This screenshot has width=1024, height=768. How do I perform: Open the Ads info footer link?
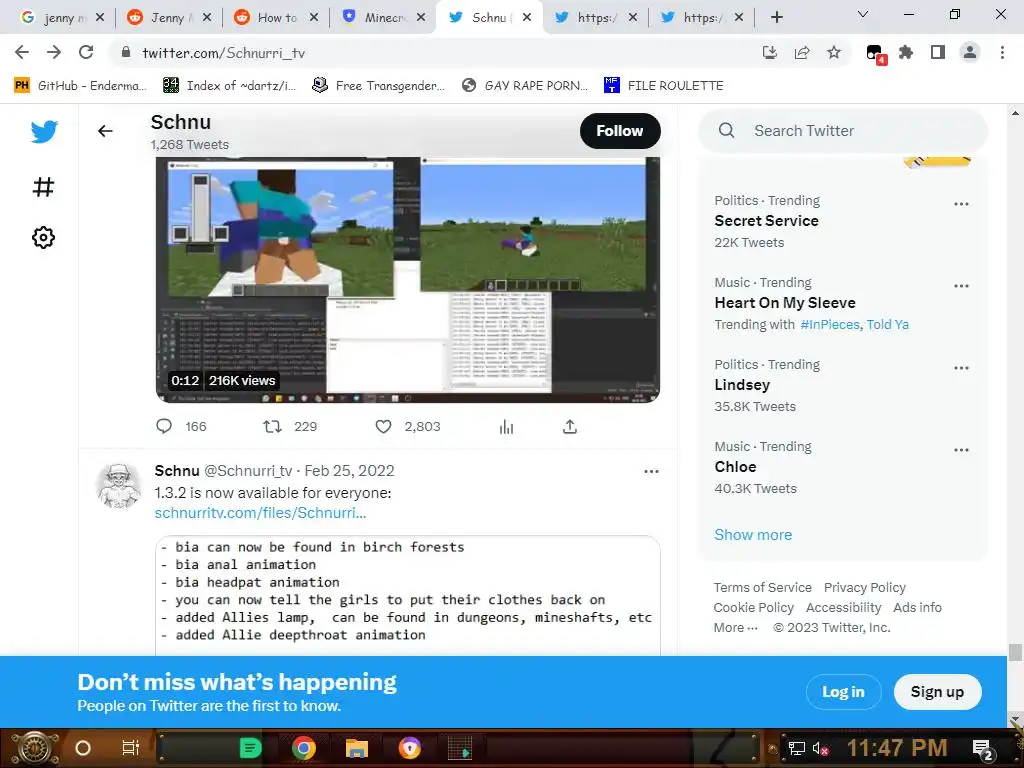point(917,607)
